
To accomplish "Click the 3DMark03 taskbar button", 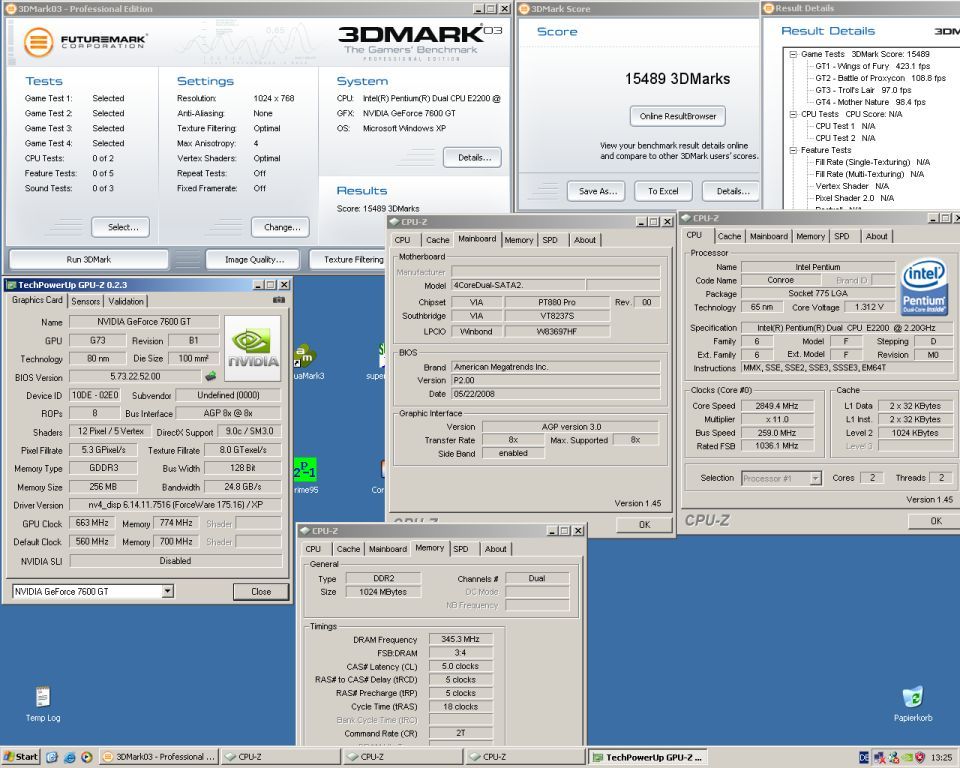I will pyautogui.click(x=158, y=757).
